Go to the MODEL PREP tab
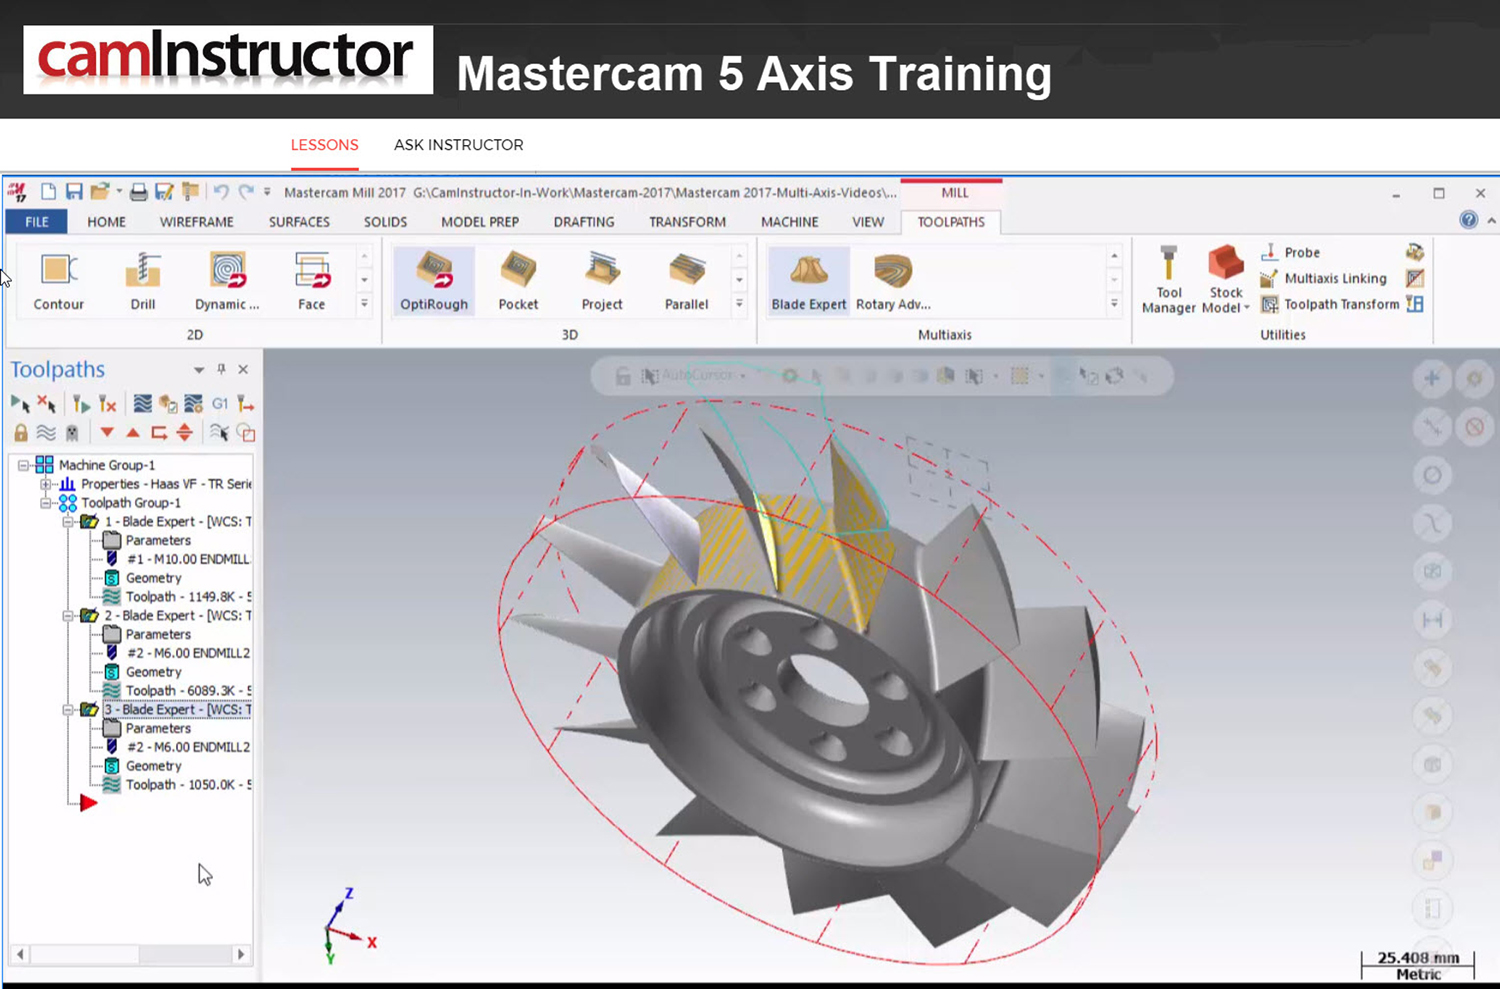 (480, 222)
